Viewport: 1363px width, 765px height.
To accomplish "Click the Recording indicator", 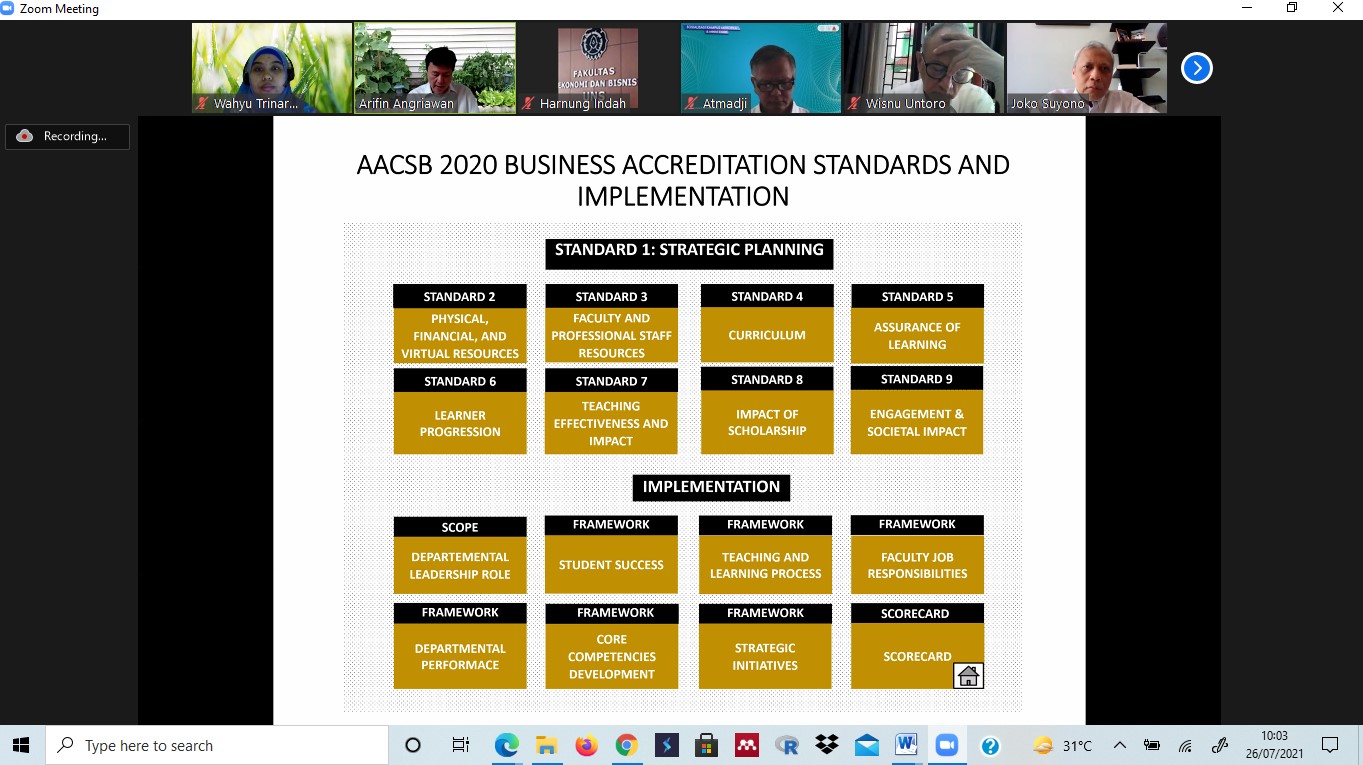I will click(67, 136).
